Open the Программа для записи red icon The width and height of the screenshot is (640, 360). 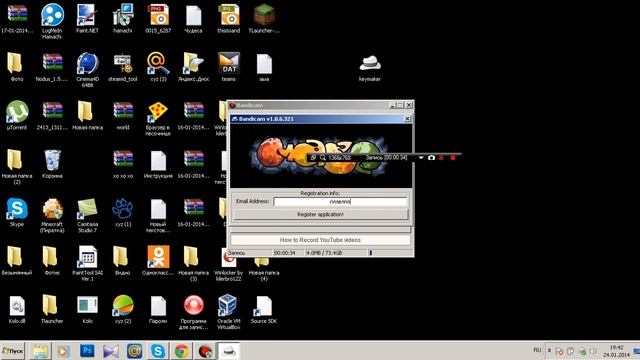click(193, 311)
